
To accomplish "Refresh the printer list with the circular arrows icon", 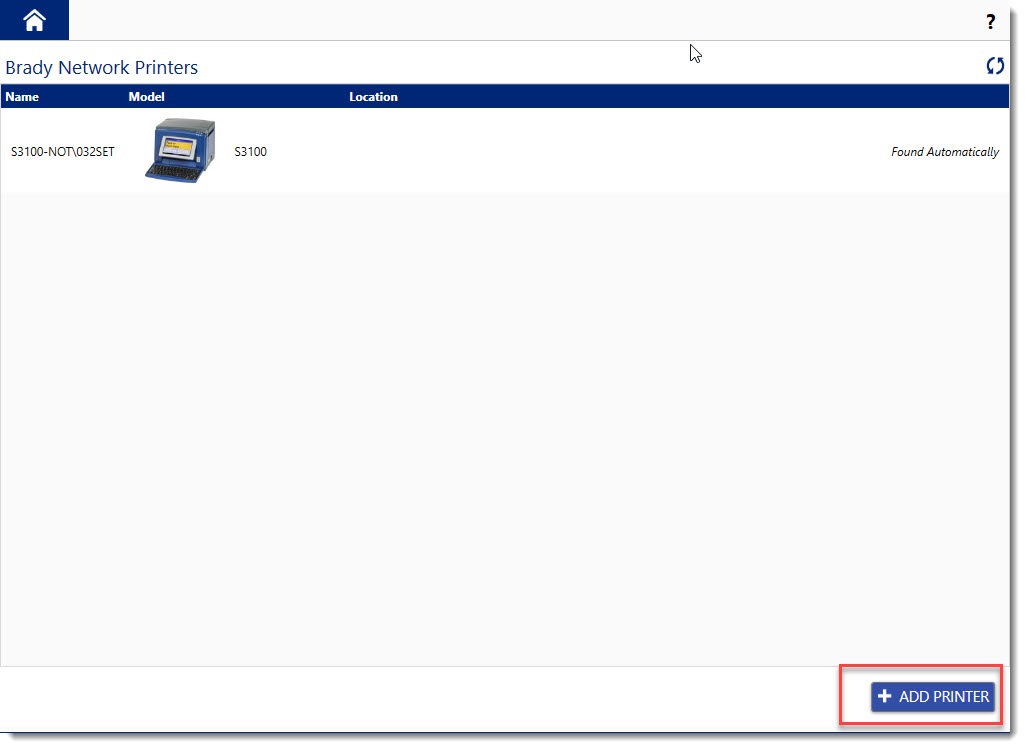I will [x=995, y=66].
